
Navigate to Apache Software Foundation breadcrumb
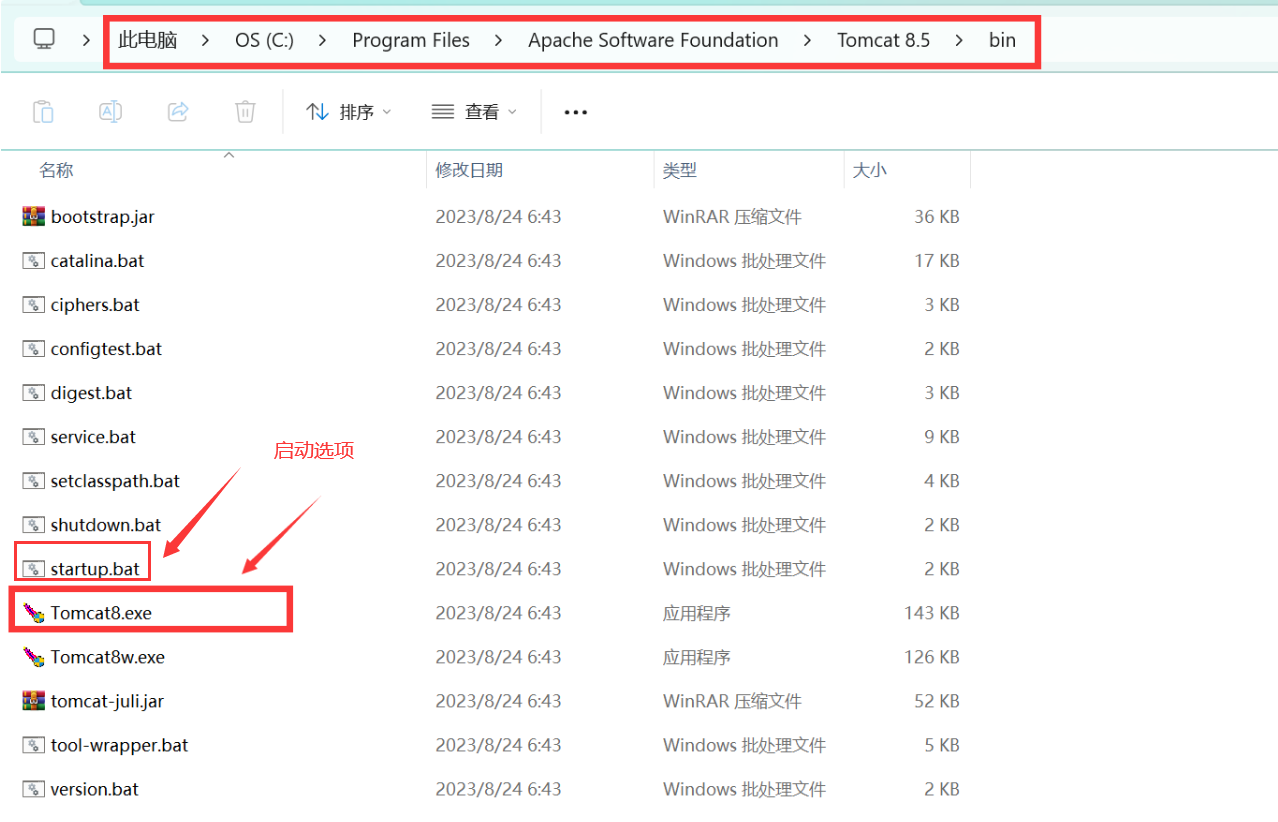click(653, 40)
